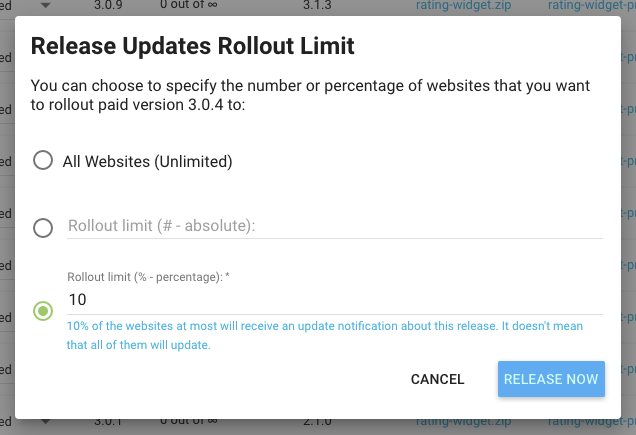The width and height of the screenshot is (636, 435).
Task: Click the Release Updates Rollout Limit heading
Action: 193,46
